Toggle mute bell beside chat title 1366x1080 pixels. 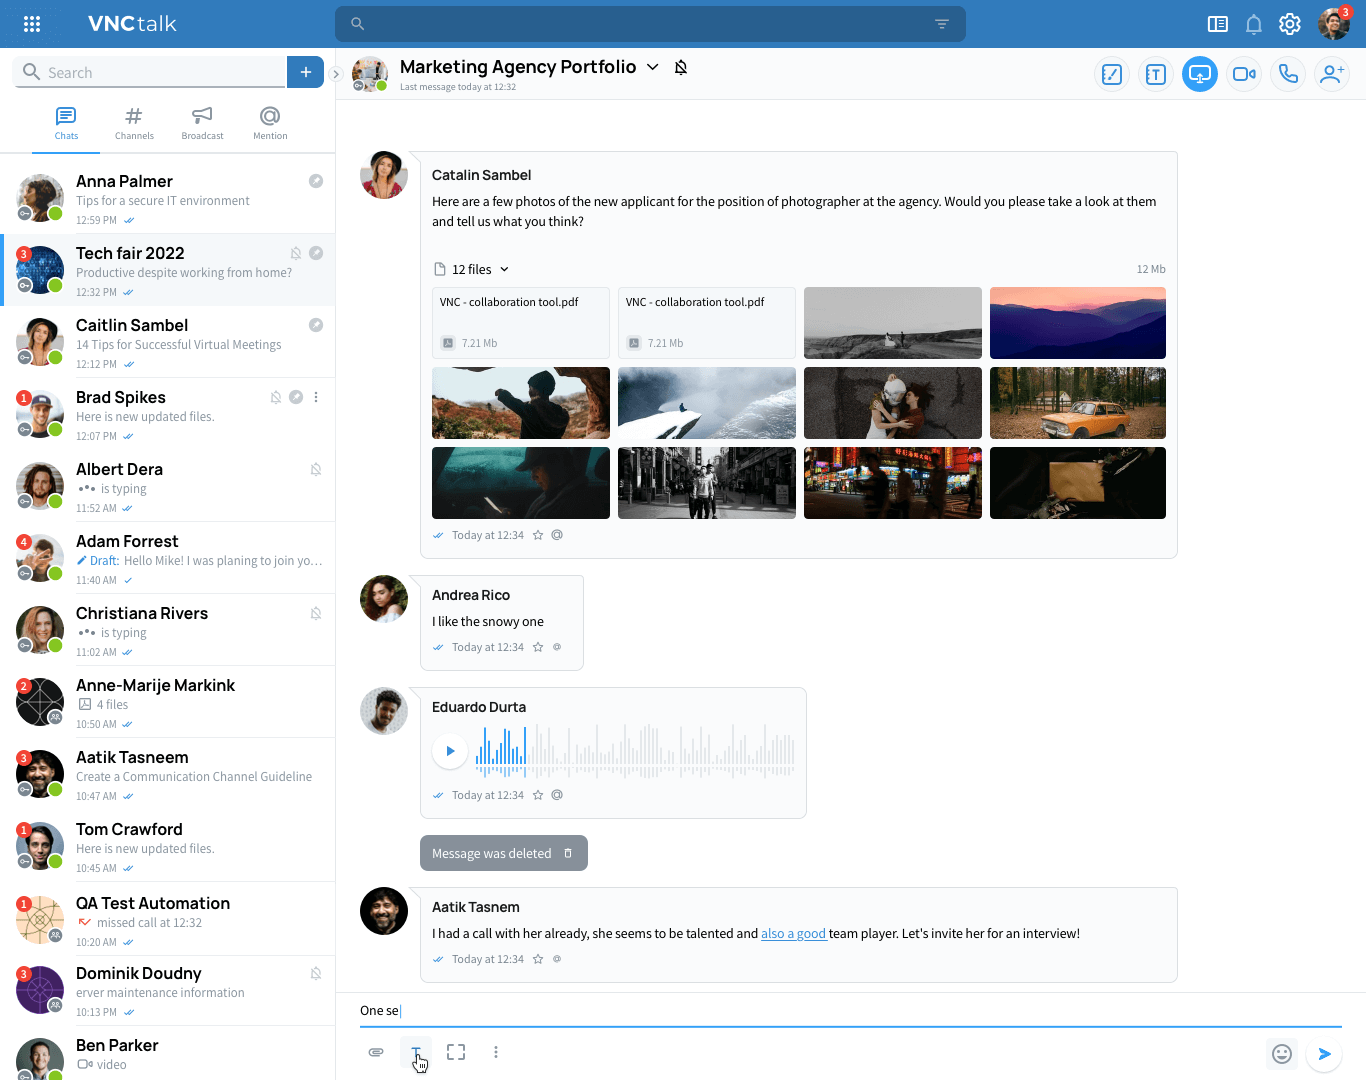(681, 67)
